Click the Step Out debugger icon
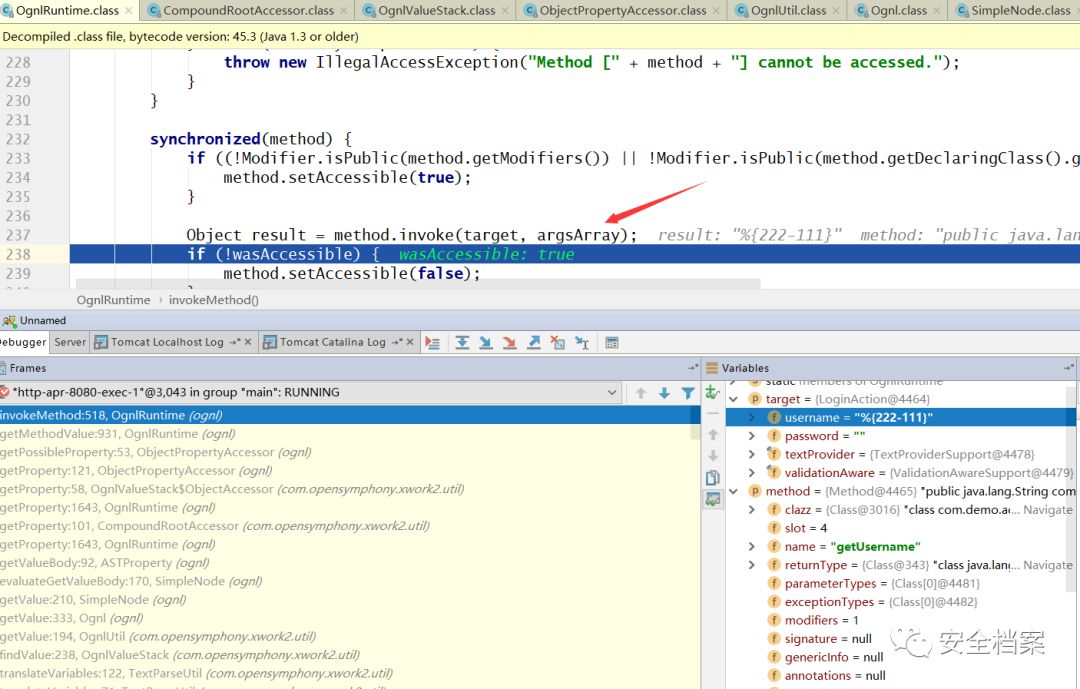 point(534,342)
